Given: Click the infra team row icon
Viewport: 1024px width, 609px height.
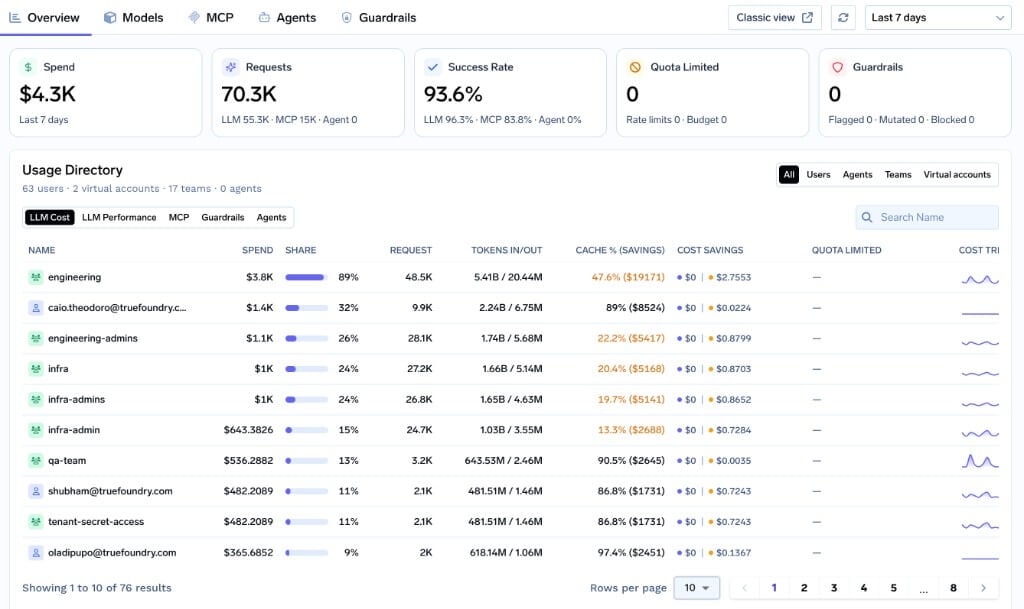Looking at the screenshot, I should pyautogui.click(x=36, y=369).
